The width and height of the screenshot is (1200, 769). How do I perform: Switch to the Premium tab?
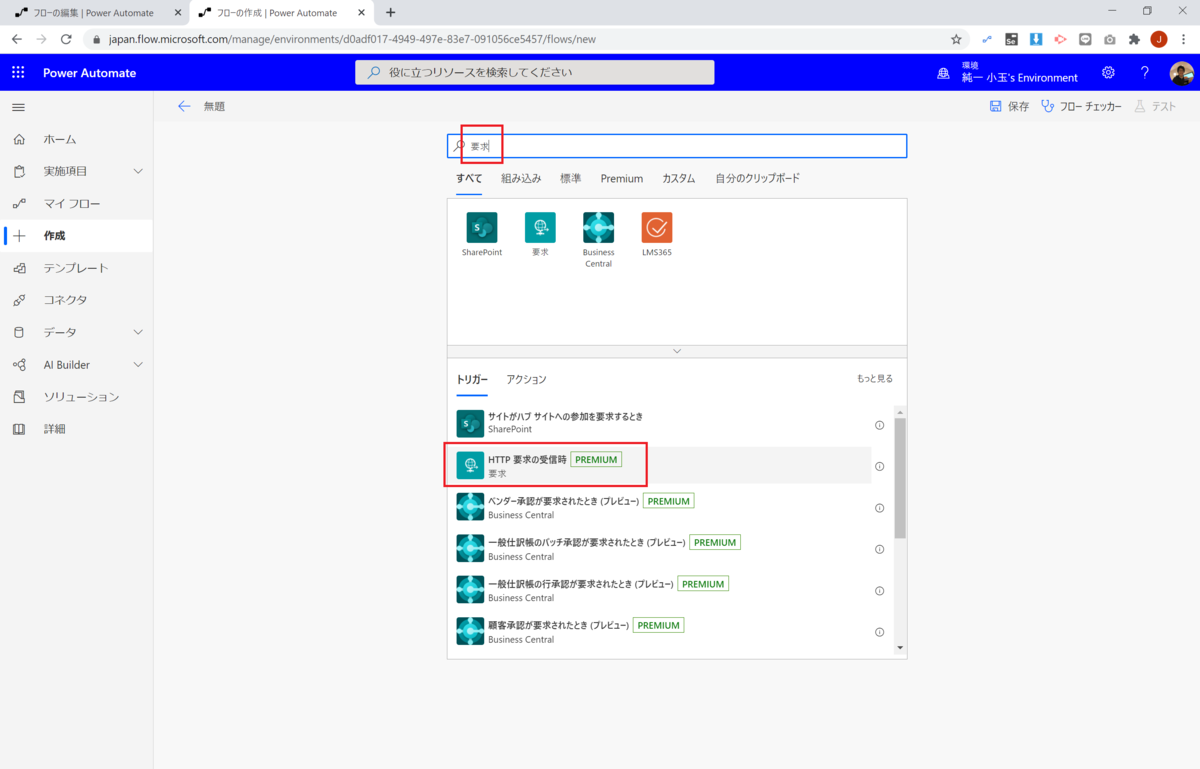(622, 178)
